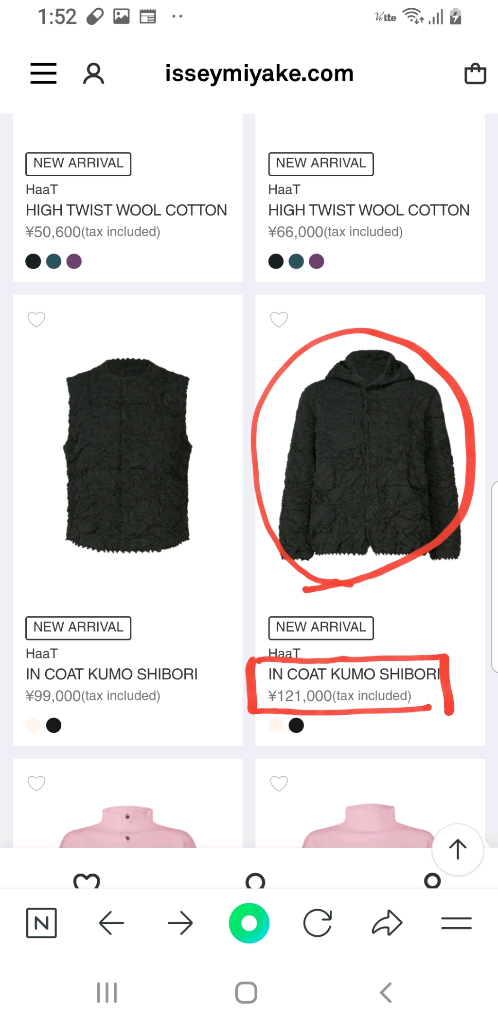Share the page using share arrow
The height and width of the screenshot is (1024, 498).
[x=387, y=923]
